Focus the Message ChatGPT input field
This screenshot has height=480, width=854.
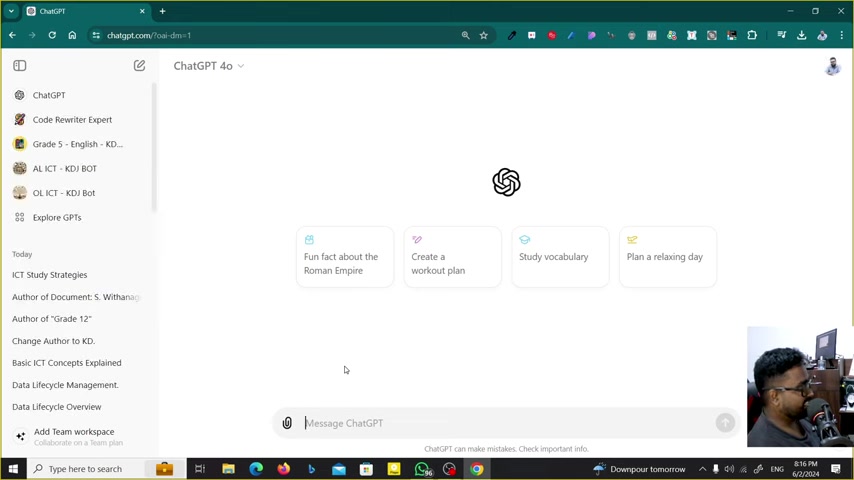[x=507, y=423]
